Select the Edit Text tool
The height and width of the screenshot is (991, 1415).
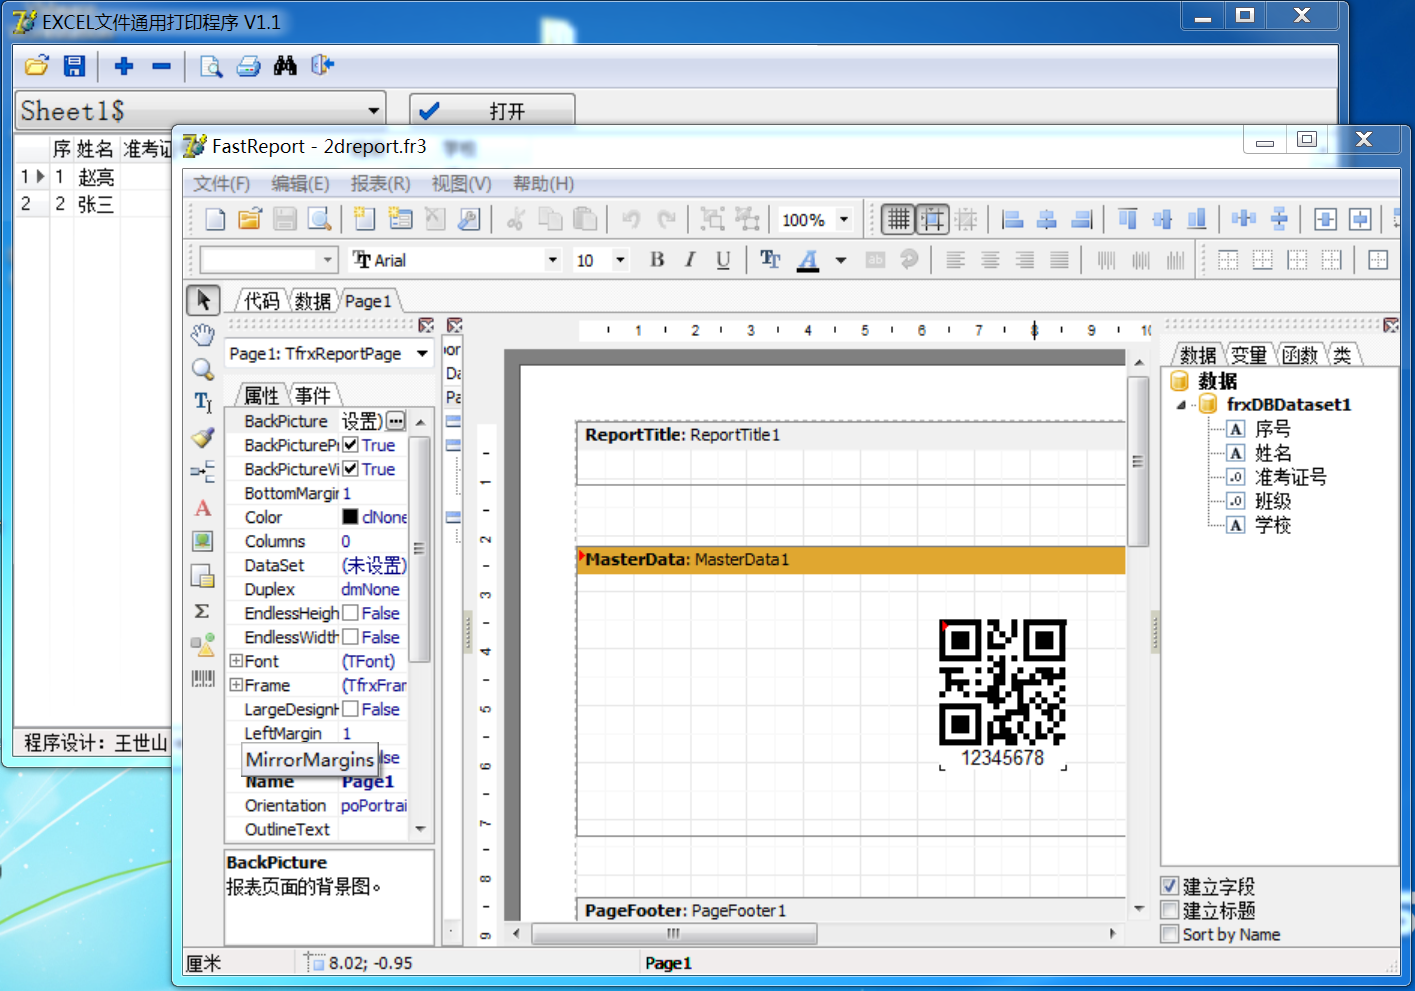[203, 402]
